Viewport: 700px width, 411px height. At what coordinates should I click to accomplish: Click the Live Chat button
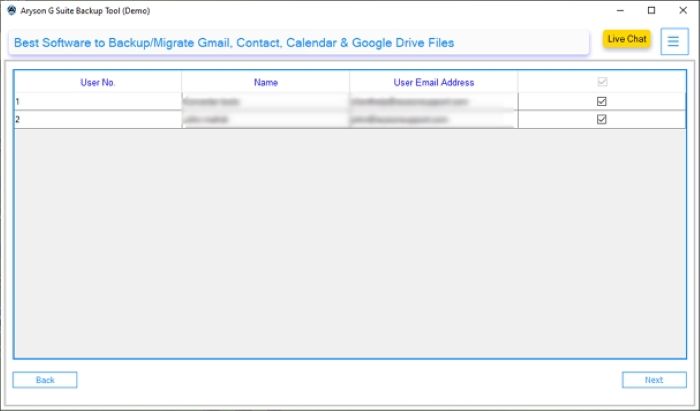[627, 39]
